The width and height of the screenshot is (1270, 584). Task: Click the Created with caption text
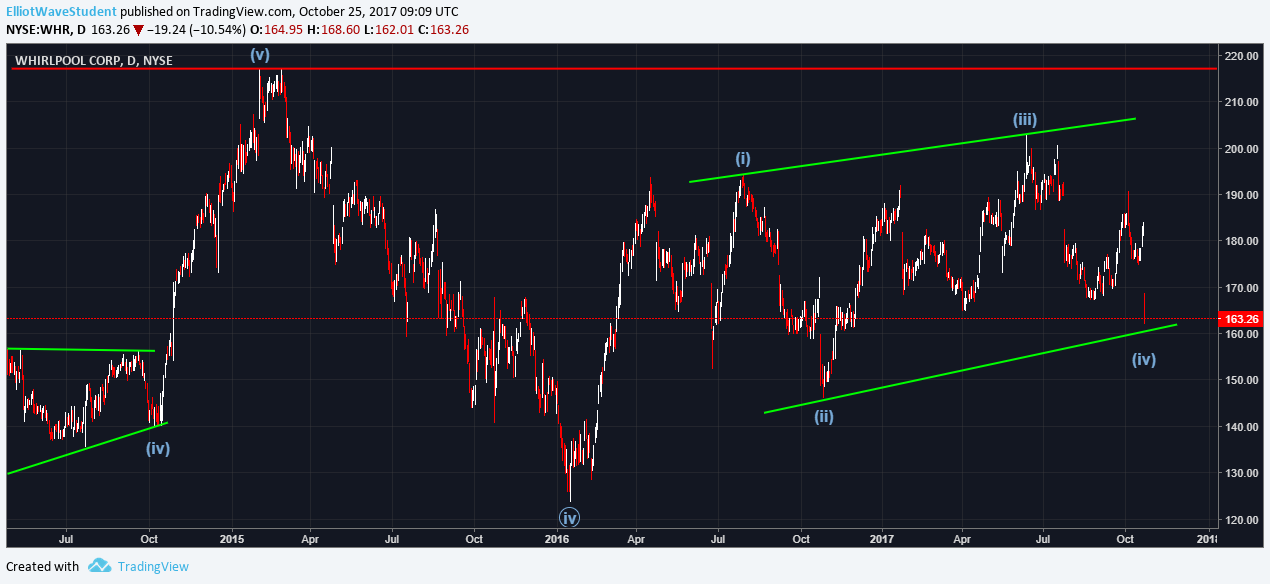(42, 567)
